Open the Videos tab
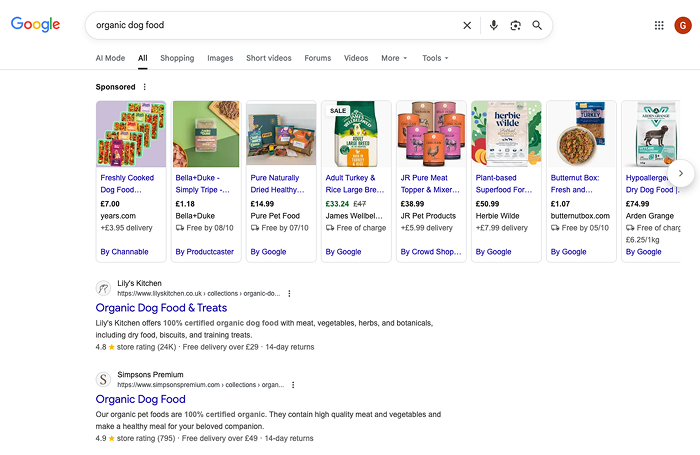The height and width of the screenshot is (455, 700). click(356, 58)
